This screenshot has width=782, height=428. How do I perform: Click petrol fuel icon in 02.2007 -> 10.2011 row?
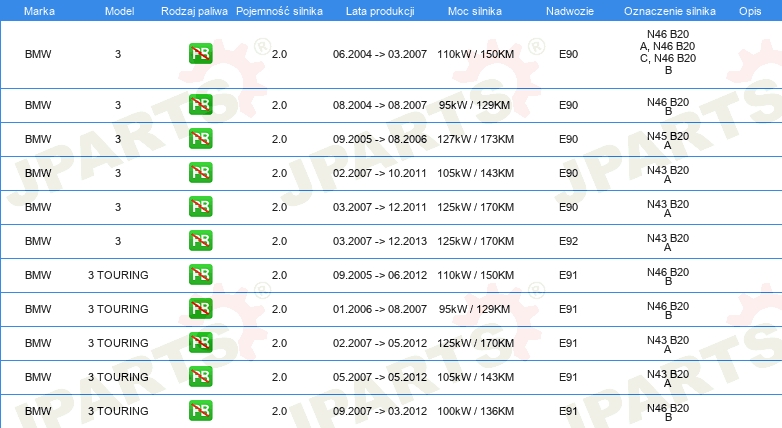point(200,172)
